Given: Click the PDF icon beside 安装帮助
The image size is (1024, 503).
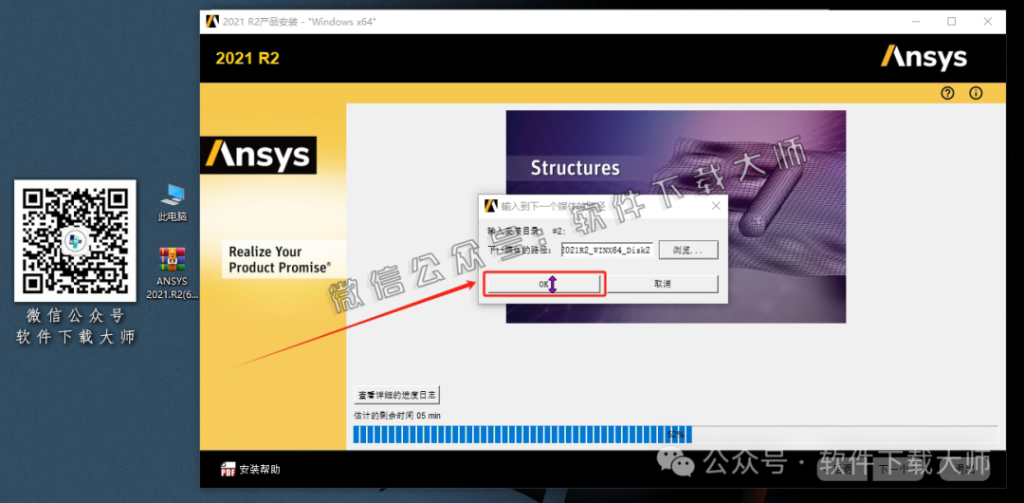Looking at the screenshot, I should tap(228, 469).
